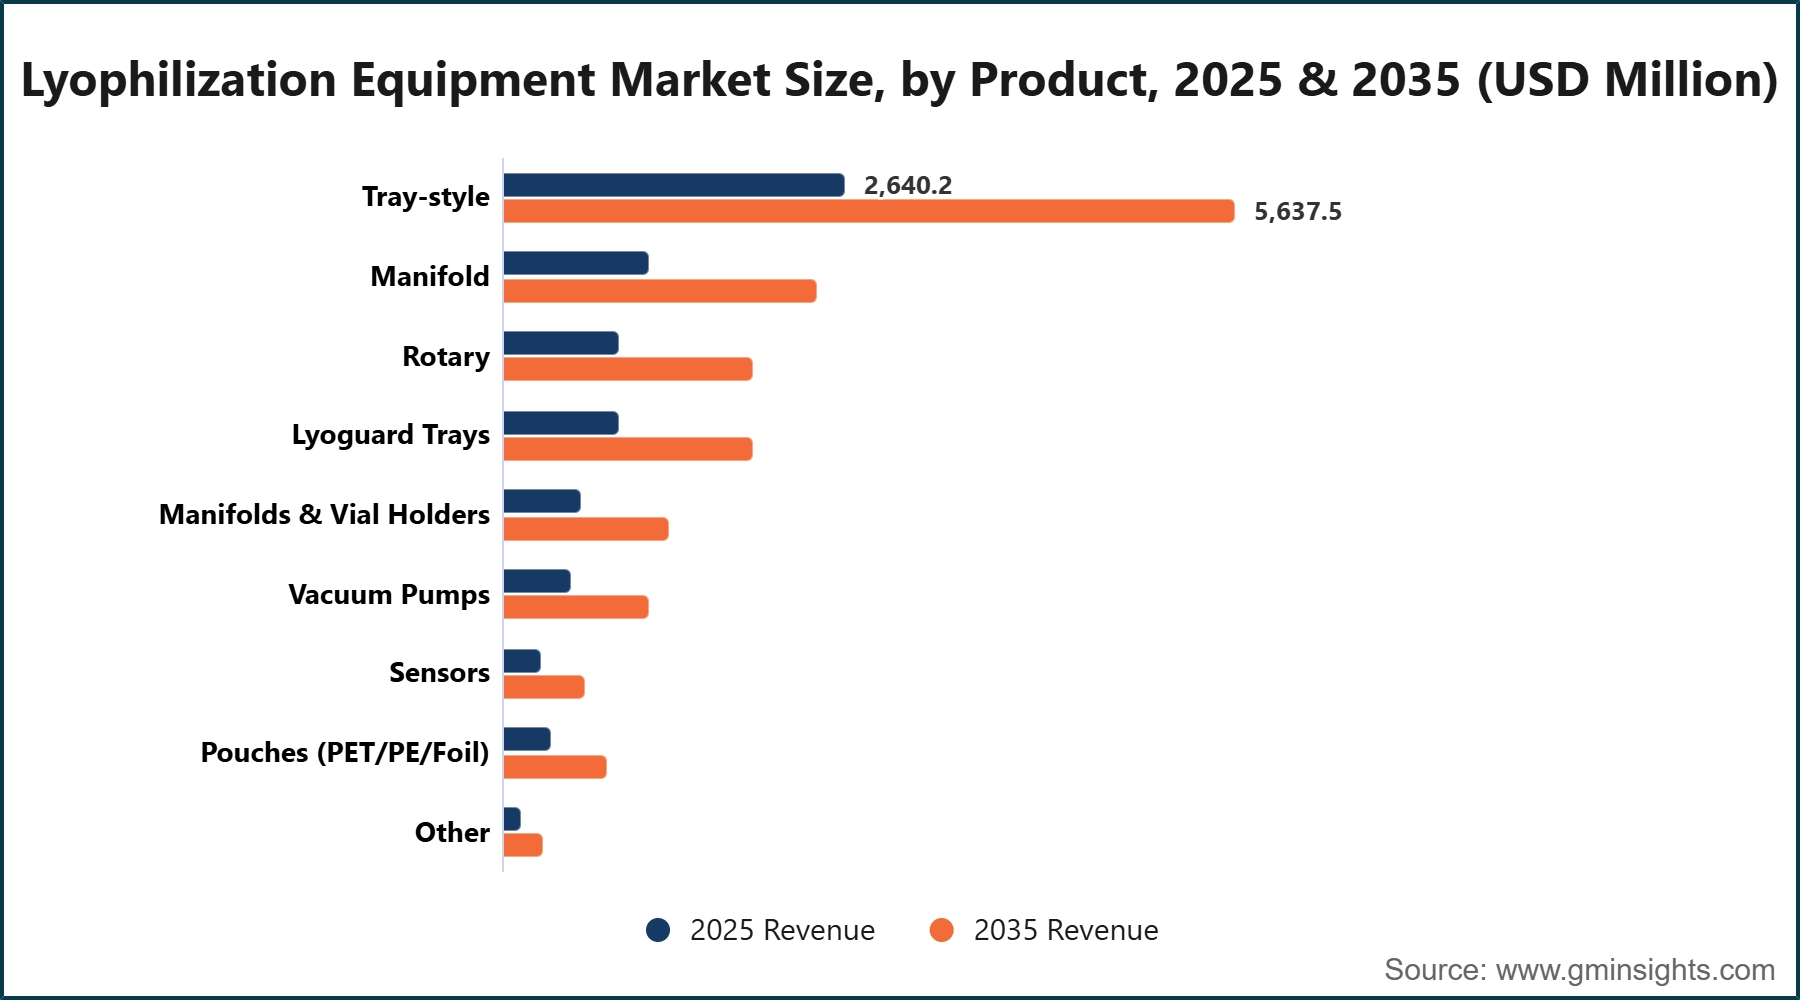Click the 'Lyoguard Trays' axis label

391,435
